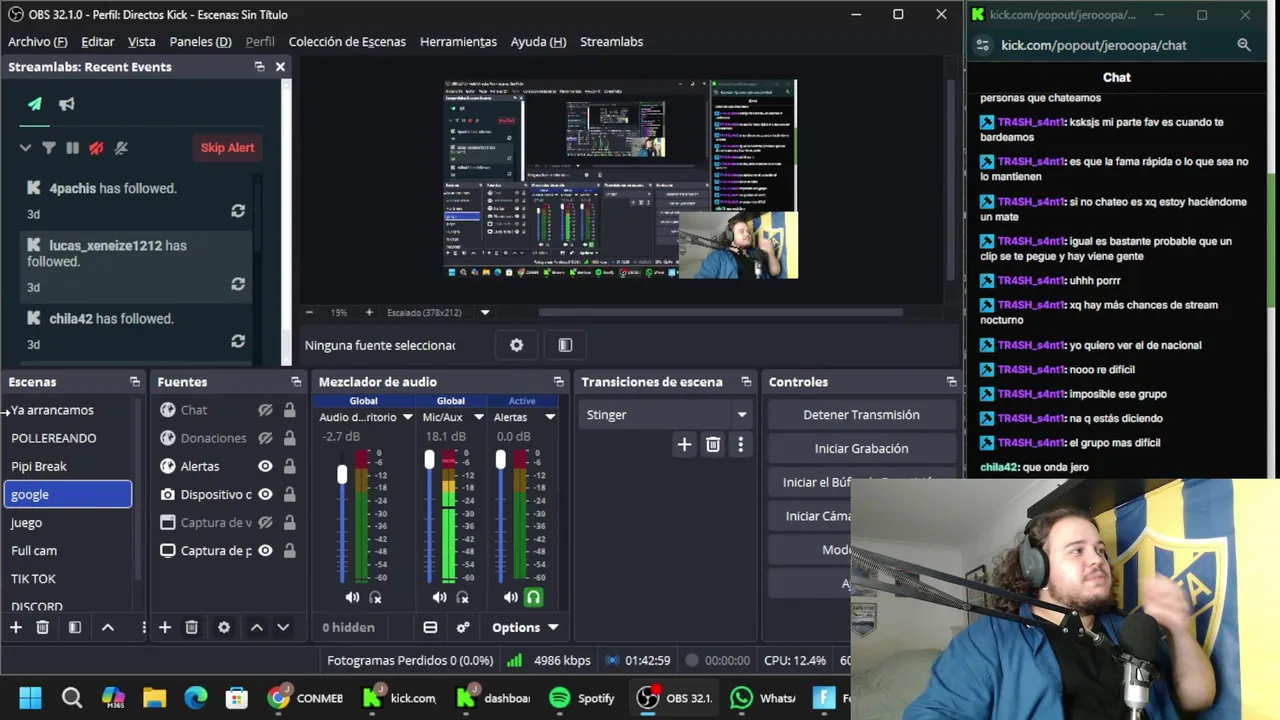This screenshot has height=720, width=1280.
Task: Click the Skip Alert button
Action: tap(227, 148)
